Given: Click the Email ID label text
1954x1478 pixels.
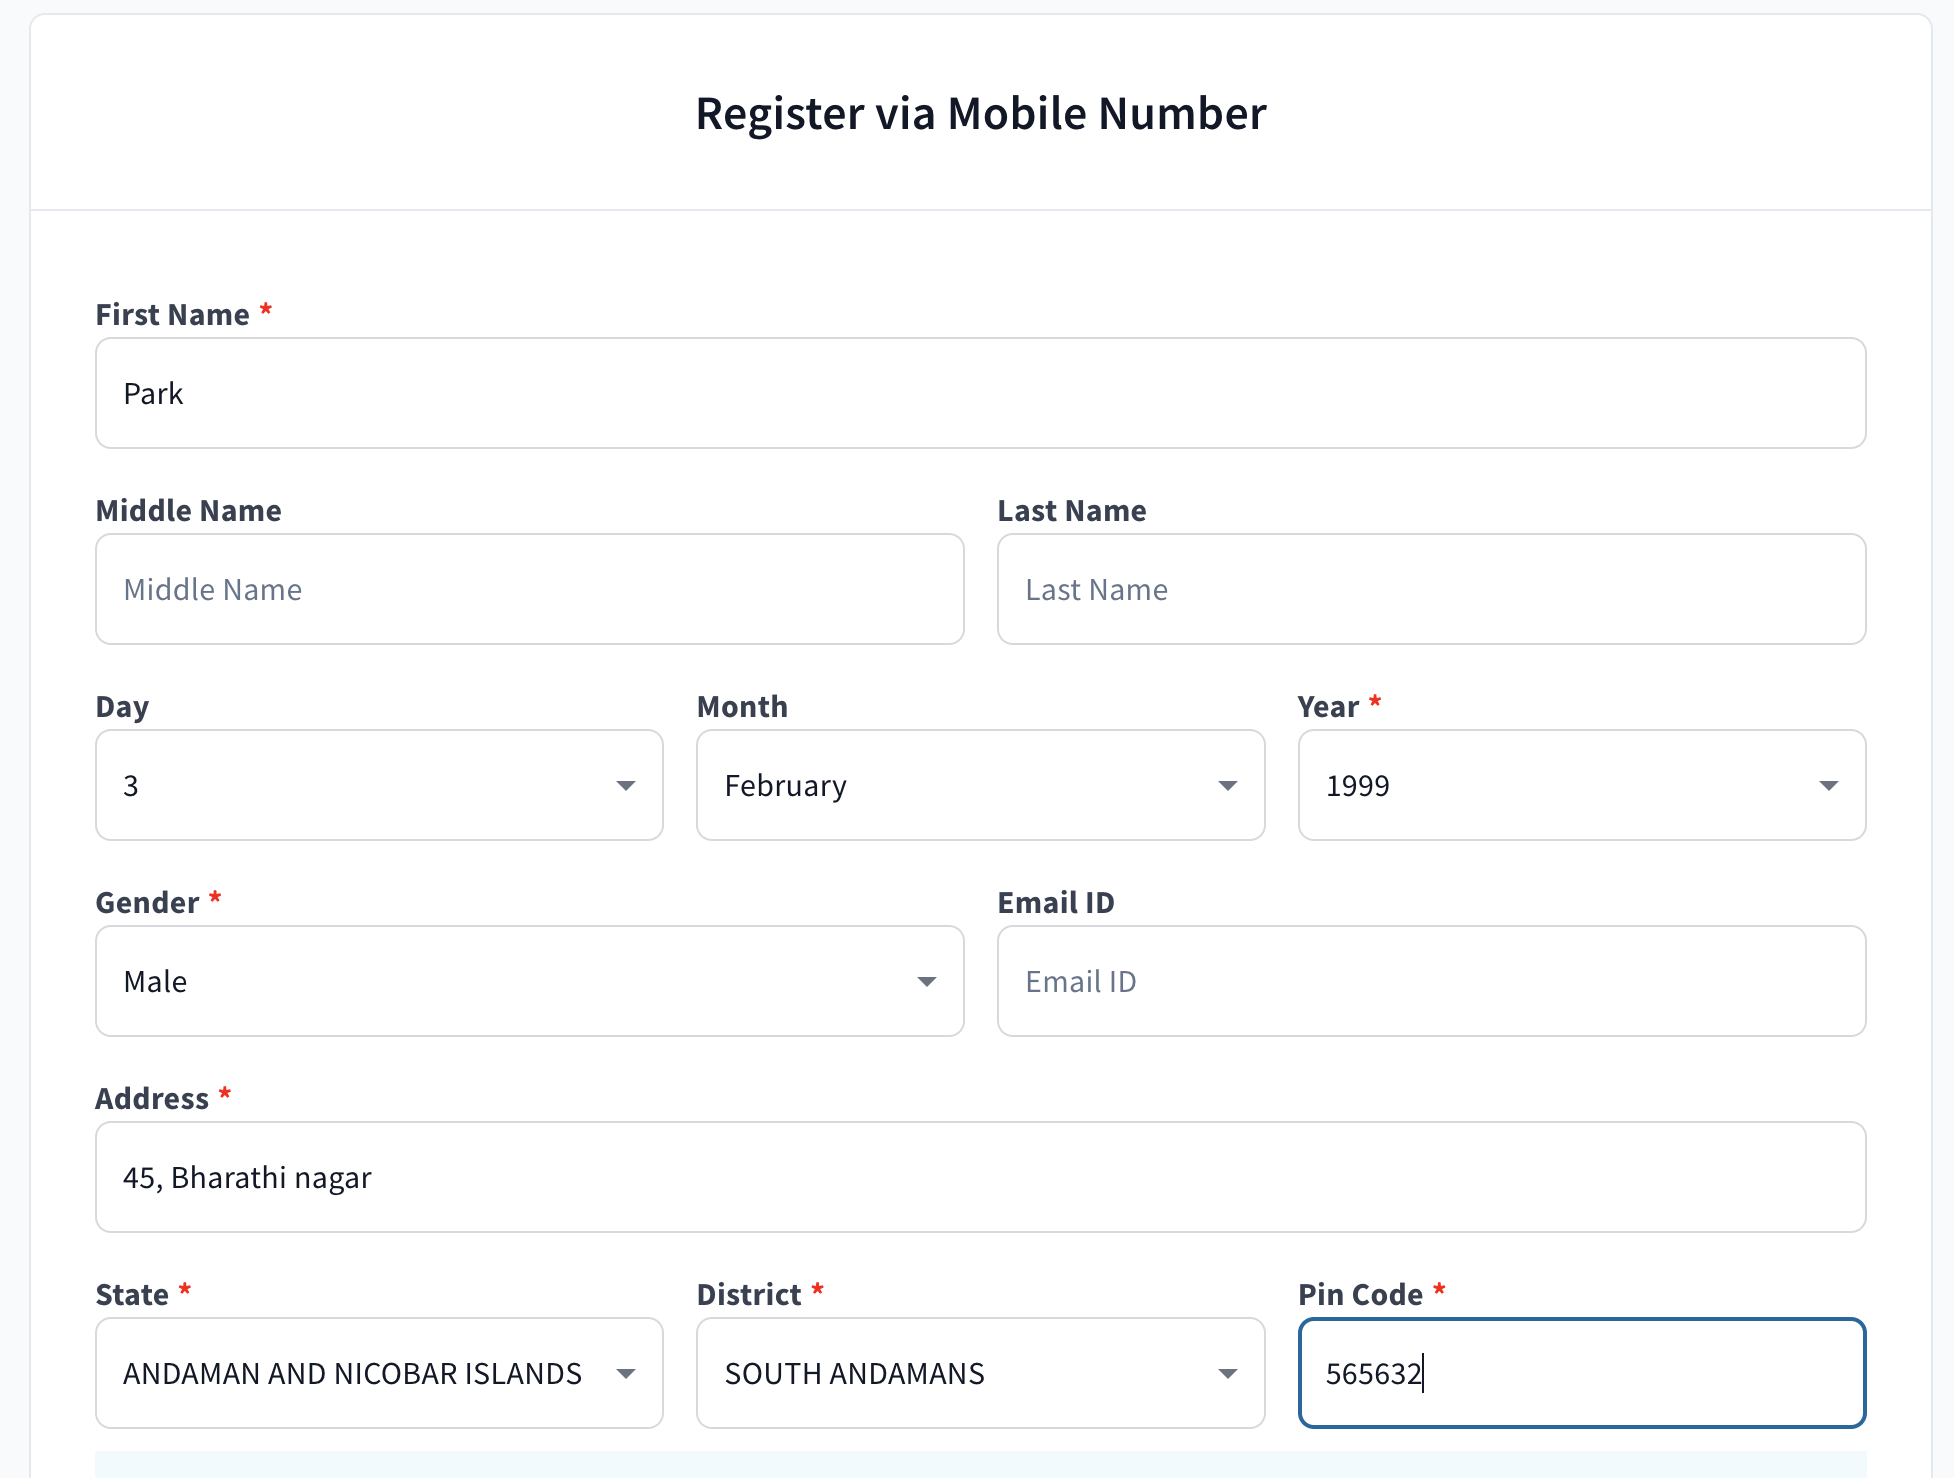Looking at the screenshot, I should click(x=1055, y=903).
